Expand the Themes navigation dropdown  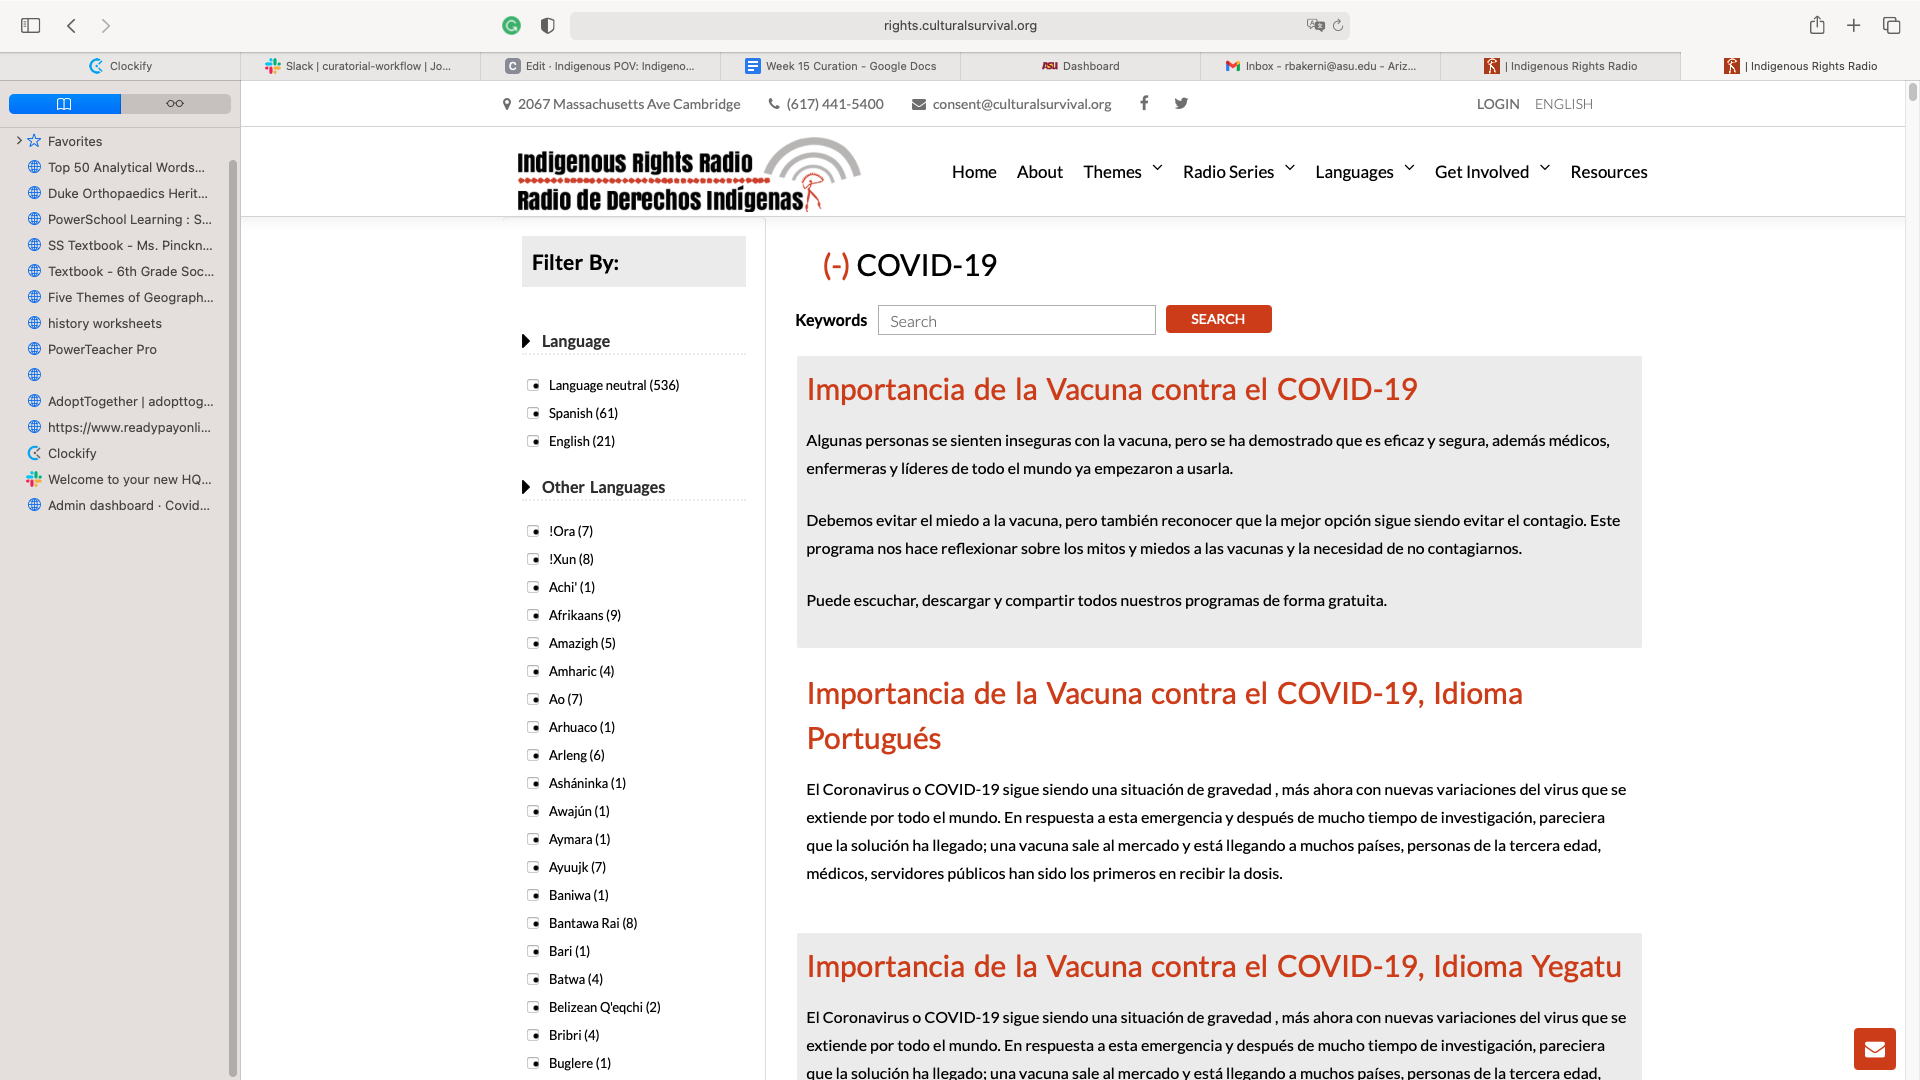(1122, 172)
